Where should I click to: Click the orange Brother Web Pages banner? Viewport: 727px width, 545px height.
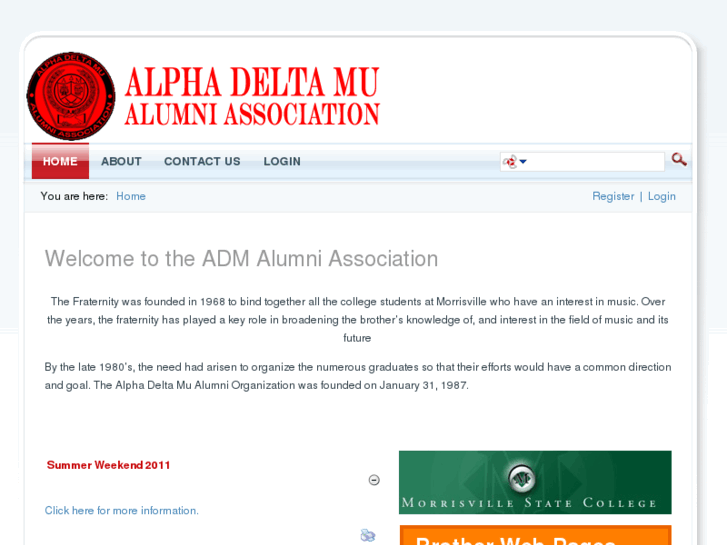click(535, 536)
